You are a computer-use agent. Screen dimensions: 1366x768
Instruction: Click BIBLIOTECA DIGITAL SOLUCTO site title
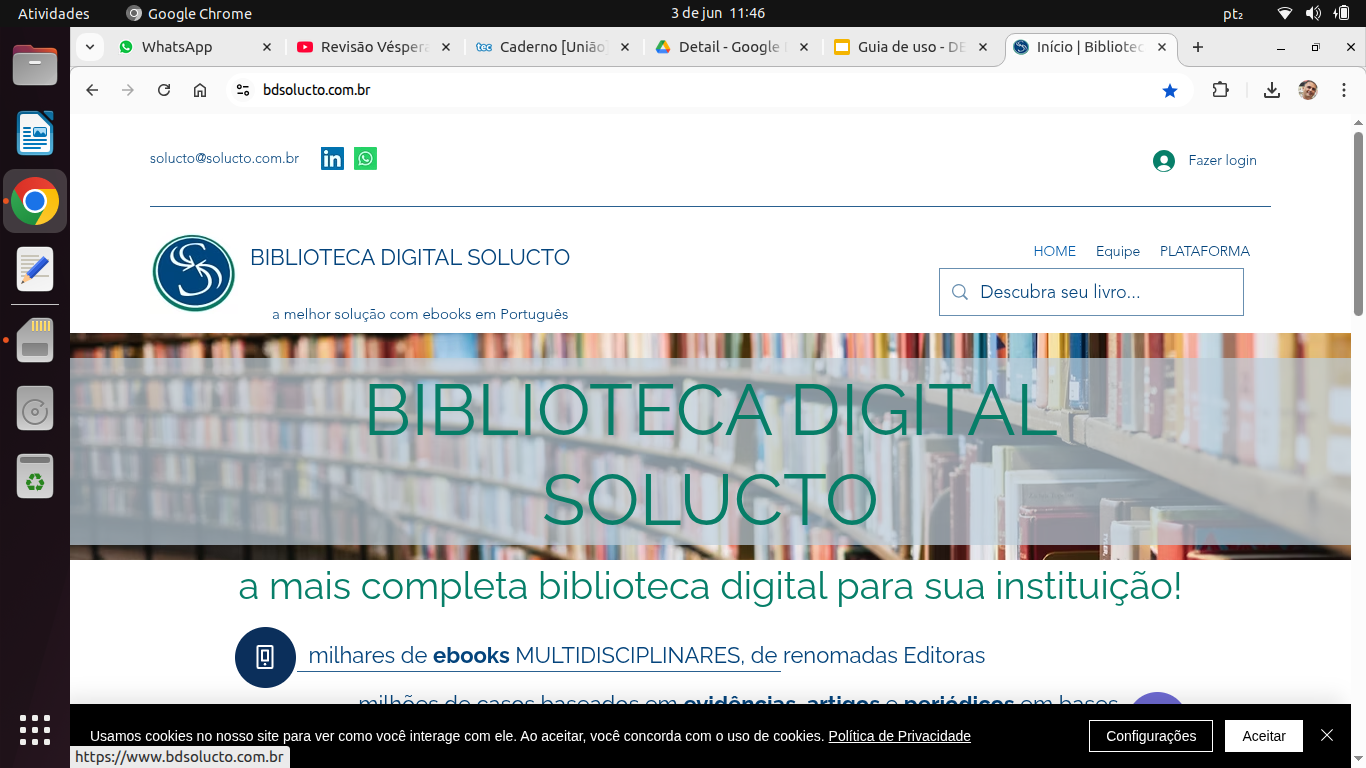coord(410,257)
